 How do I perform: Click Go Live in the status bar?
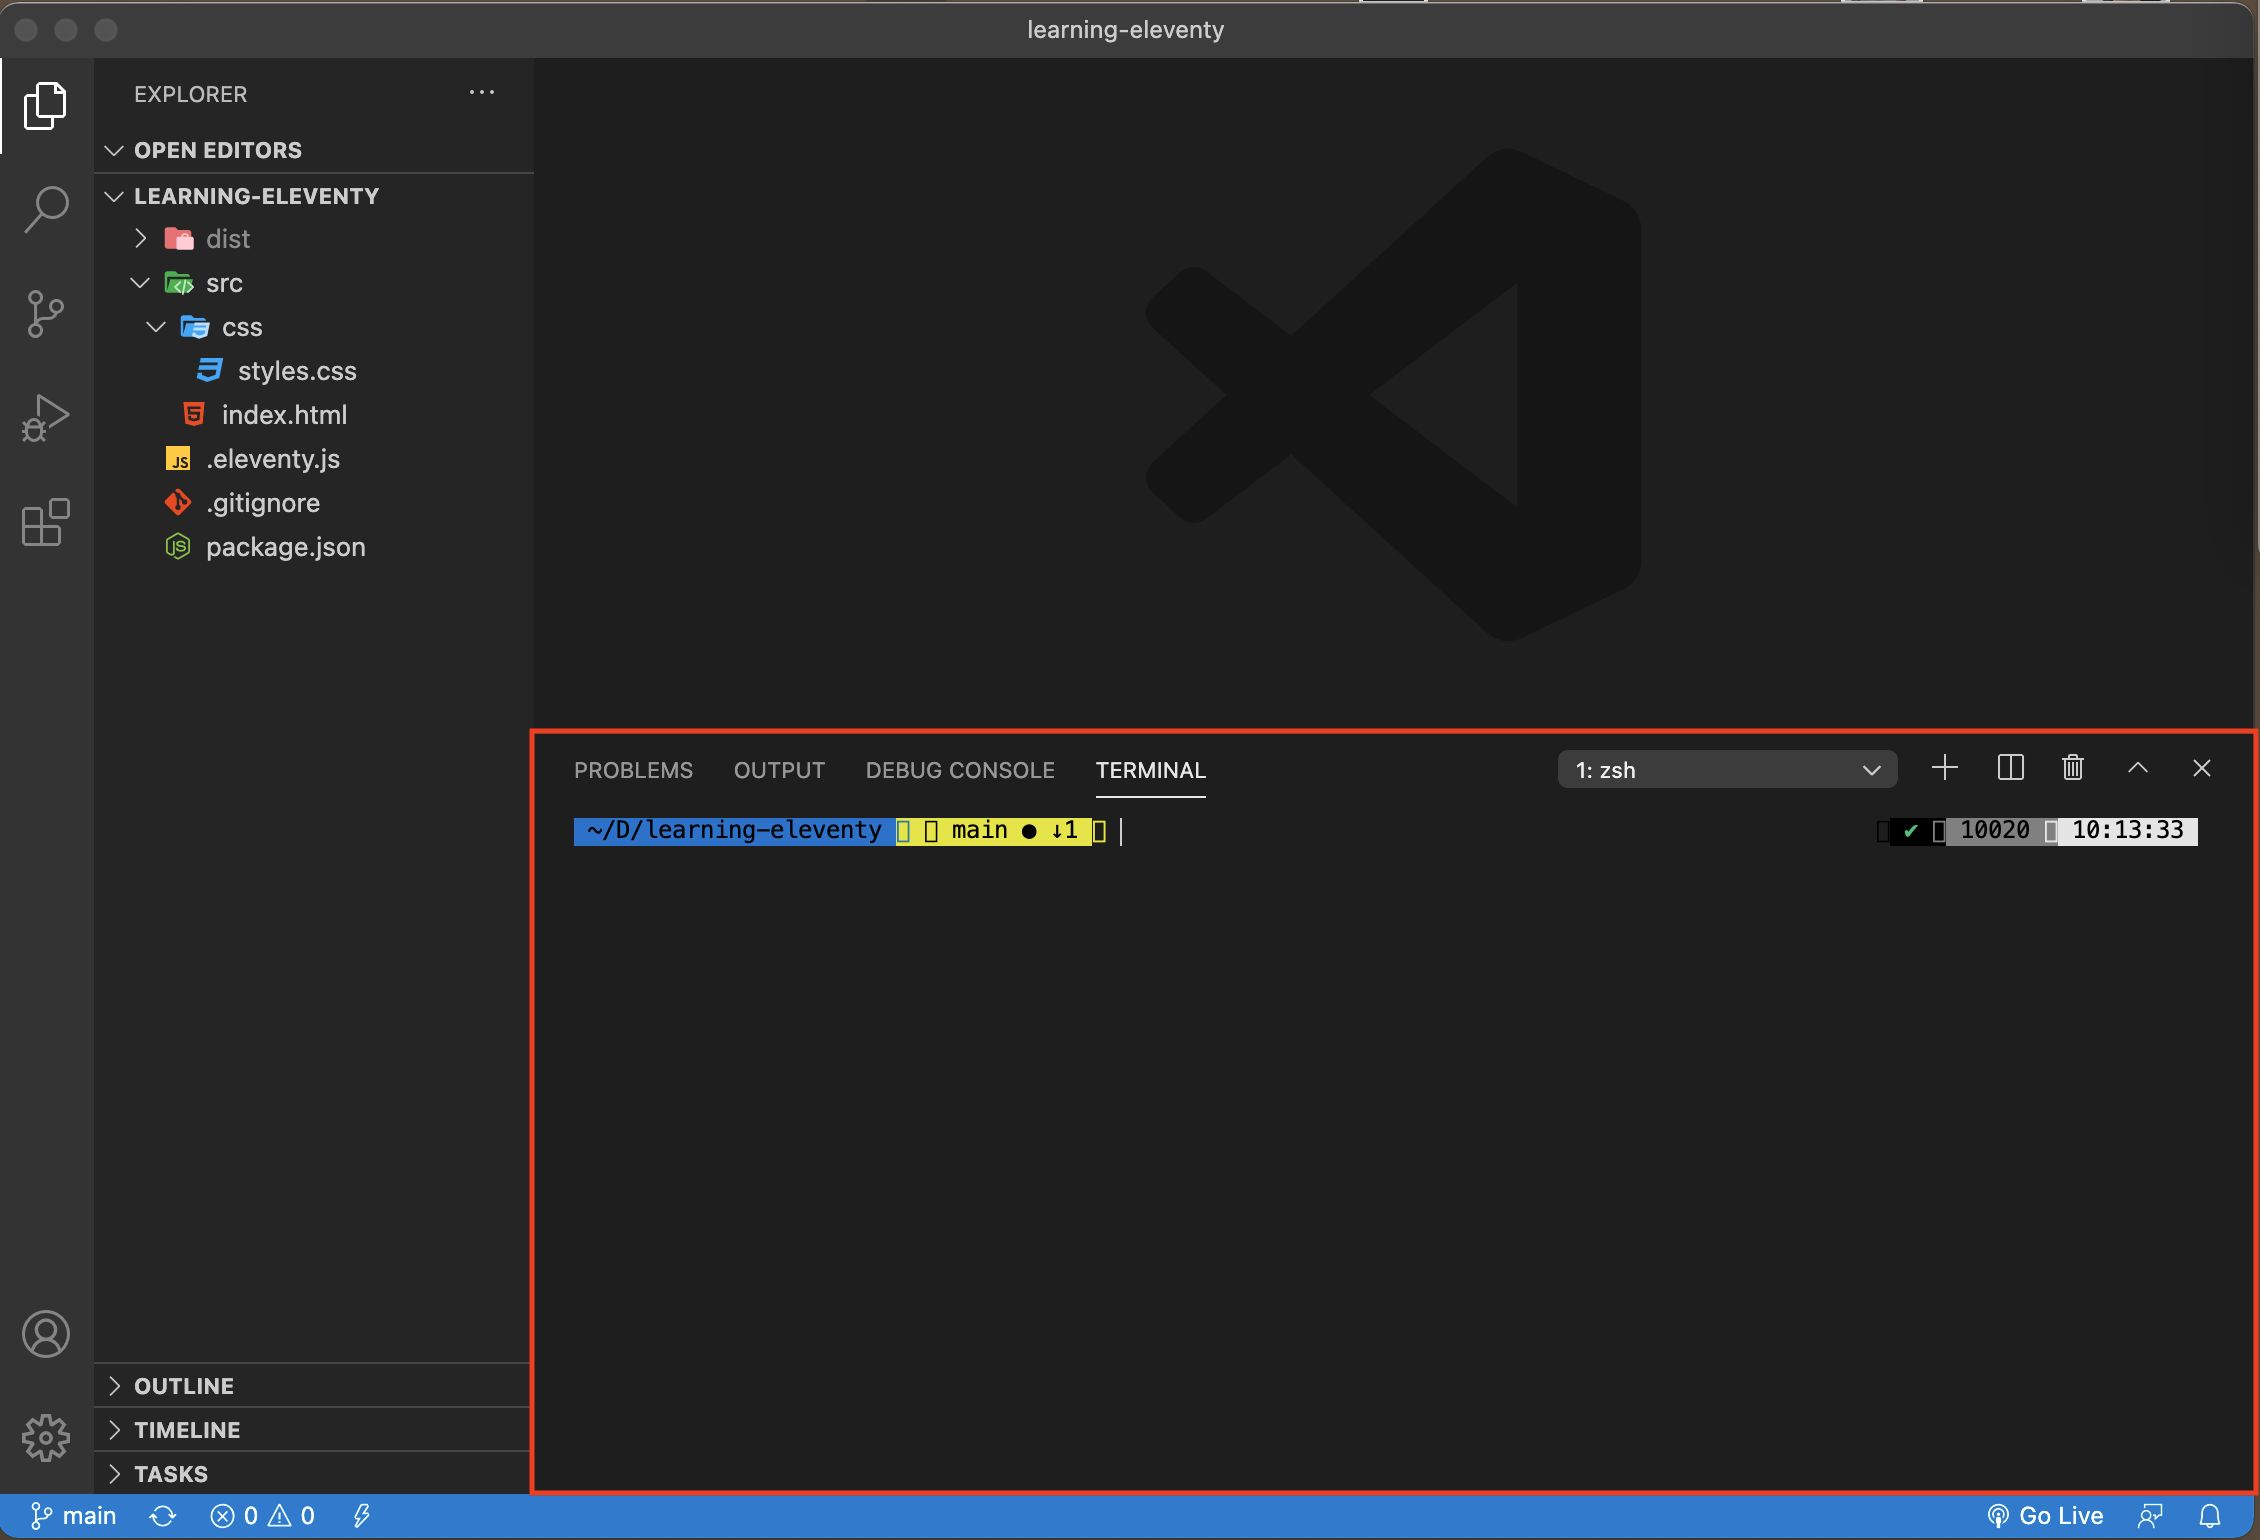click(2045, 1514)
